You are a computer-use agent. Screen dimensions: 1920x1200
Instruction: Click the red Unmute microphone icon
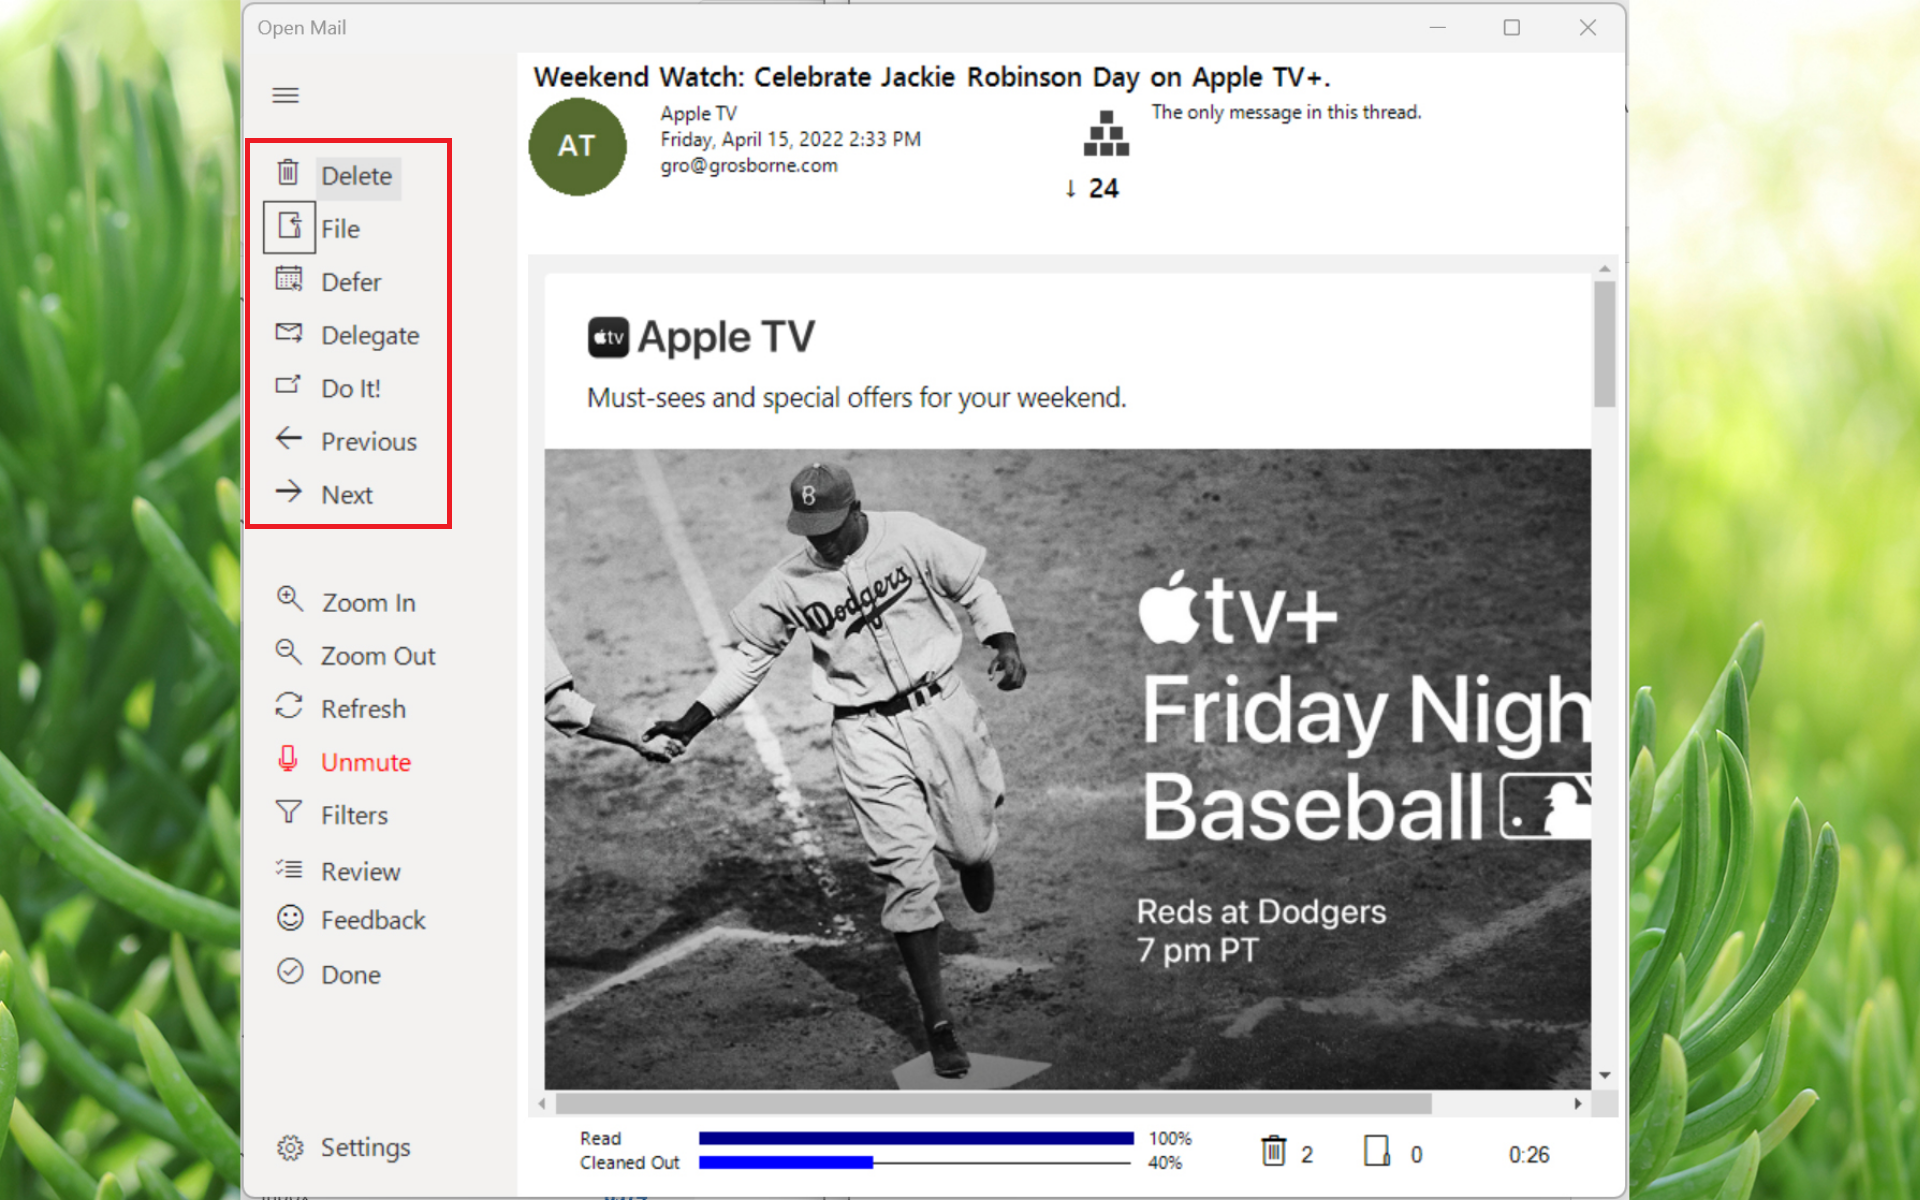click(x=288, y=759)
